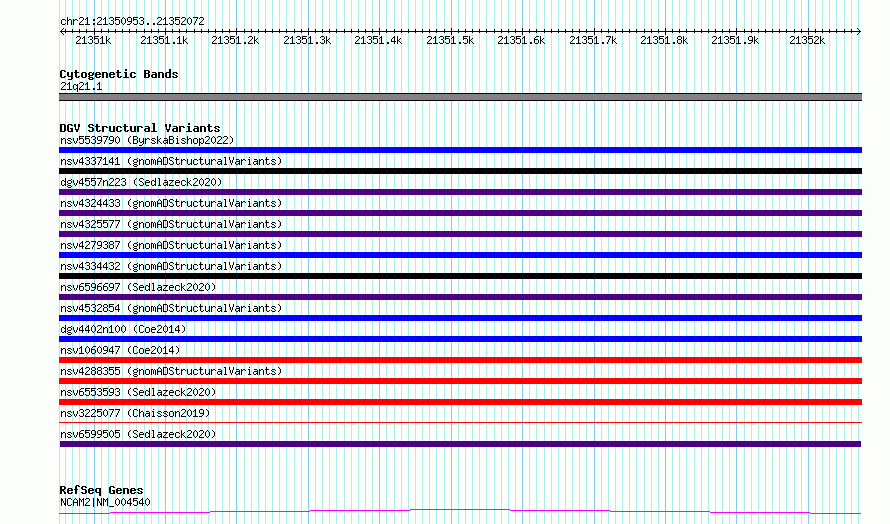
Task: Click the nsv6596697 (Sedlazeck2020) label
Action: (x=138, y=287)
